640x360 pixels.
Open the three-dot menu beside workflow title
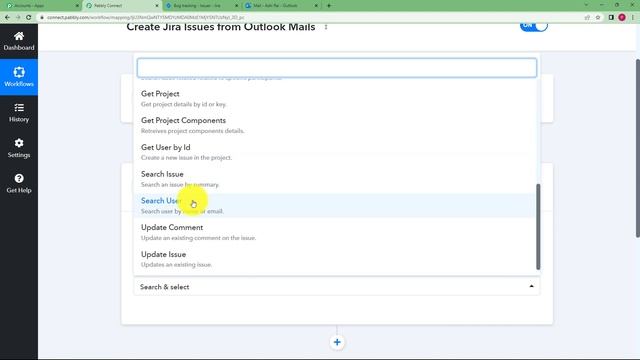pos(326,27)
